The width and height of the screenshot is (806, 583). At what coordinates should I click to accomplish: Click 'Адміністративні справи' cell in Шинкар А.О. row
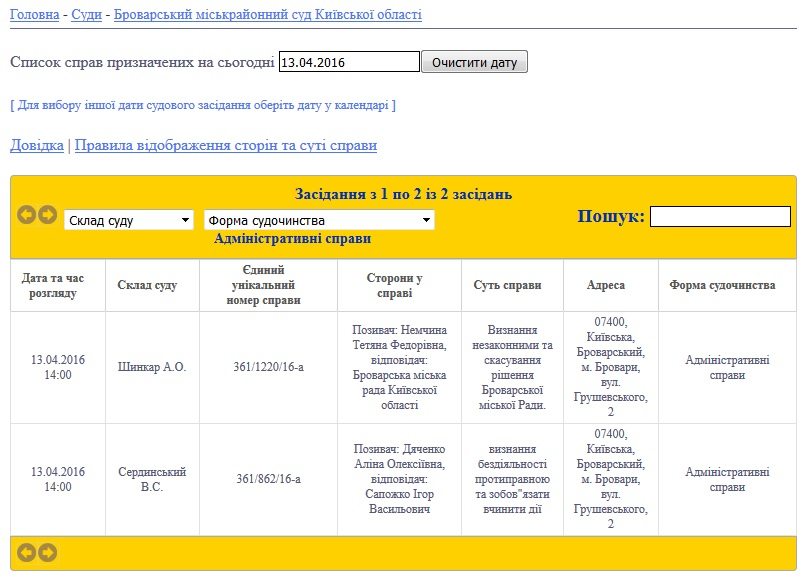(727, 368)
